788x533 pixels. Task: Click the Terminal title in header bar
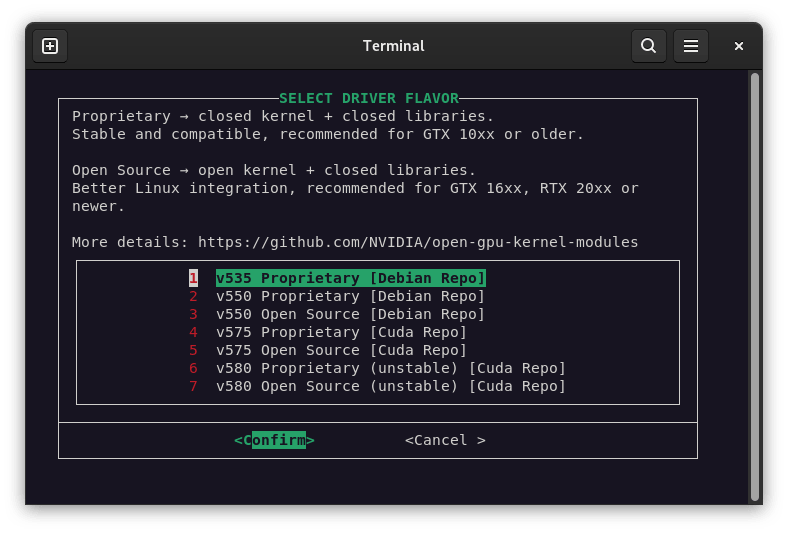pyautogui.click(x=393, y=46)
